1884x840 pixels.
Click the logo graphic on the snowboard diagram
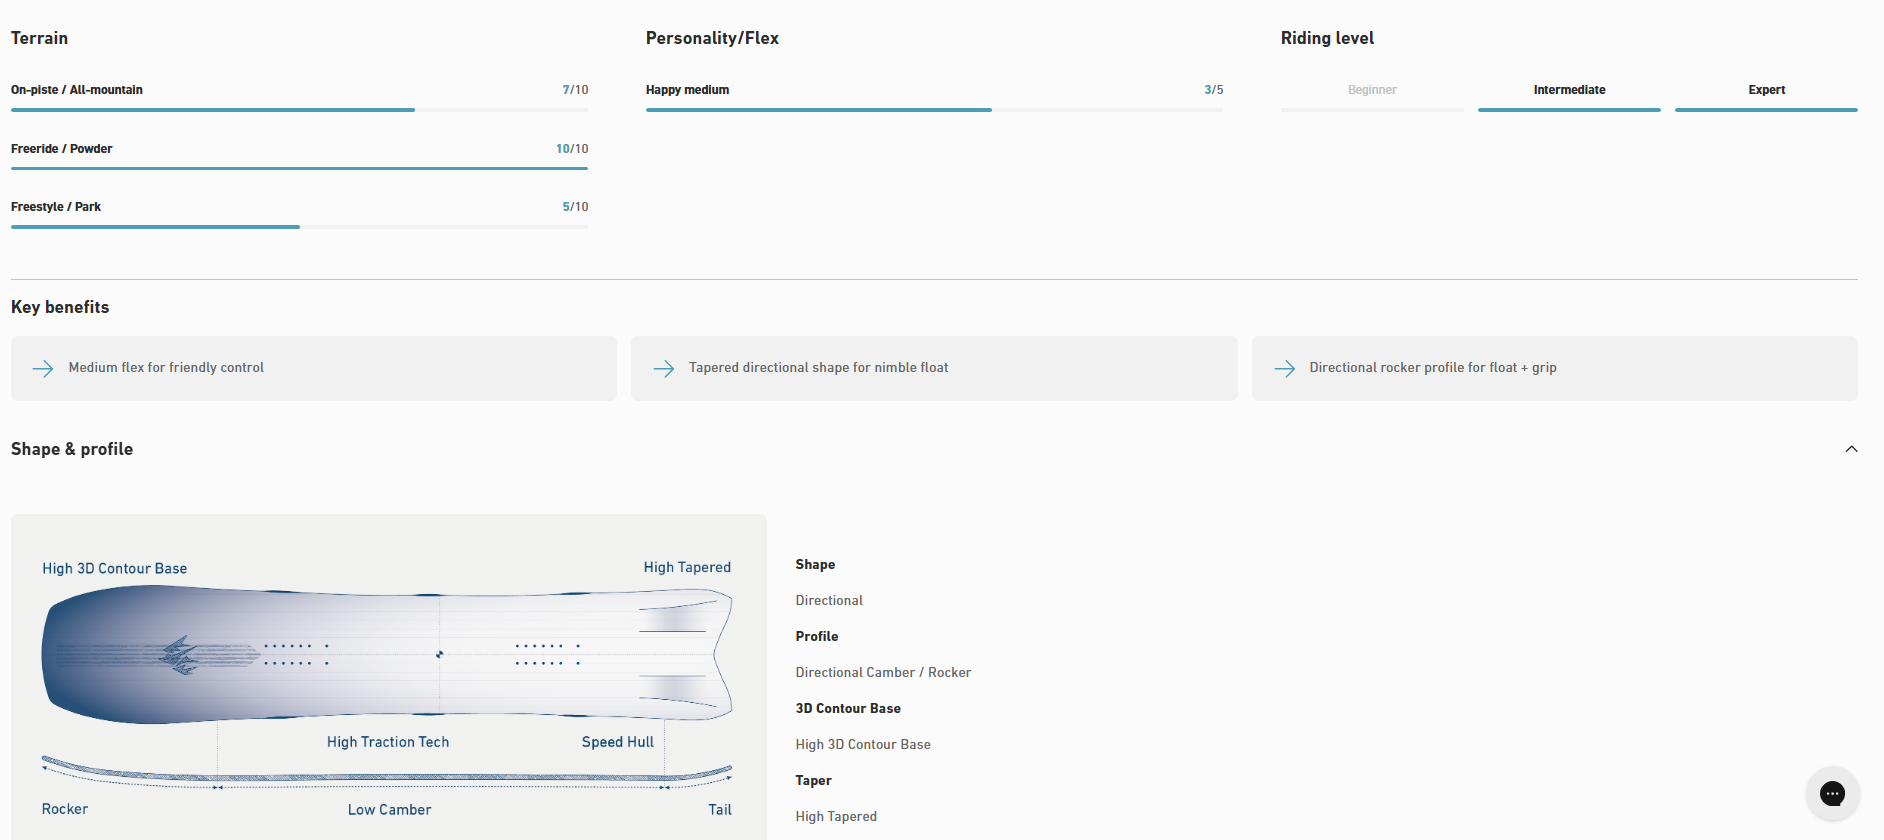[x=180, y=655]
